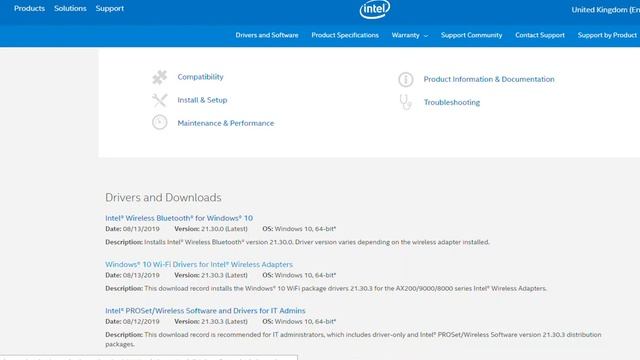
Task: Open the Support menu in the top bar
Action: 110,9
